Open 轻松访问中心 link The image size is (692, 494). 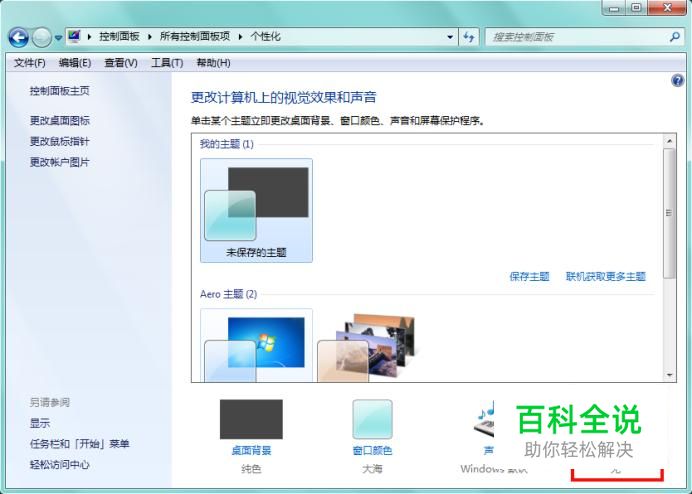coord(60,464)
